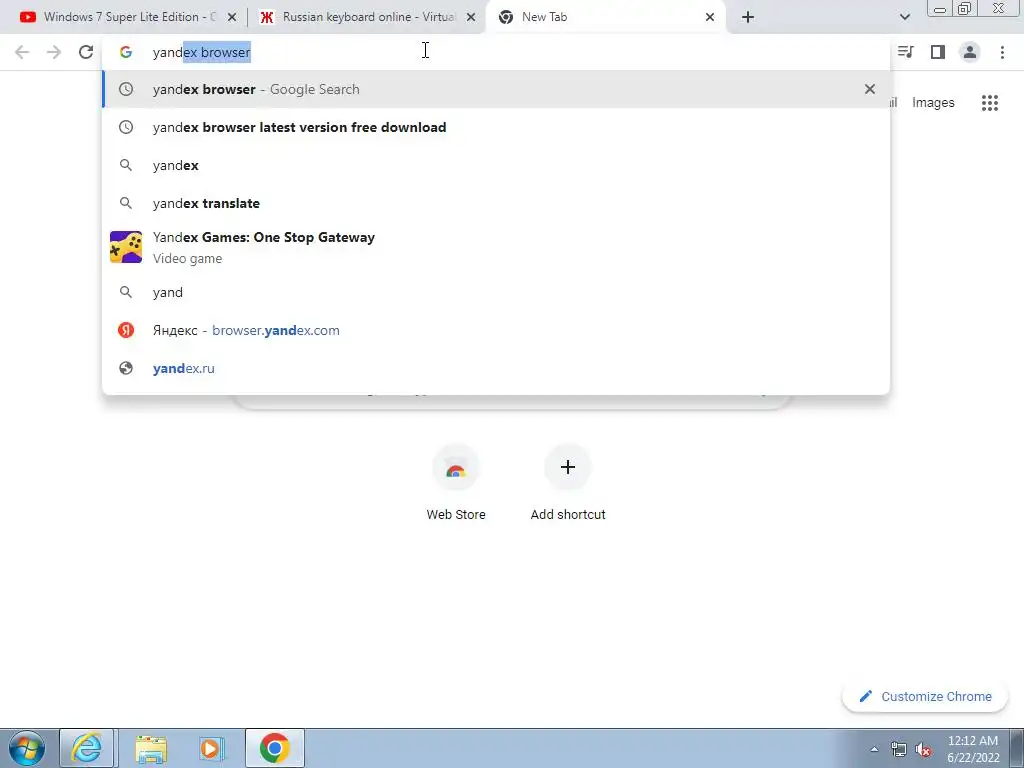Open the Web Store shortcut

tap(456, 482)
